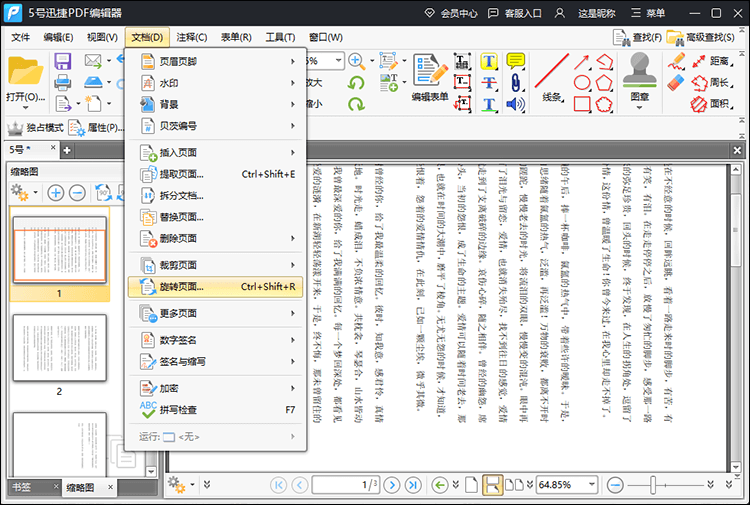Viewport: 750px width, 505px height.
Task: Go to next page arrow button
Action: point(392,485)
